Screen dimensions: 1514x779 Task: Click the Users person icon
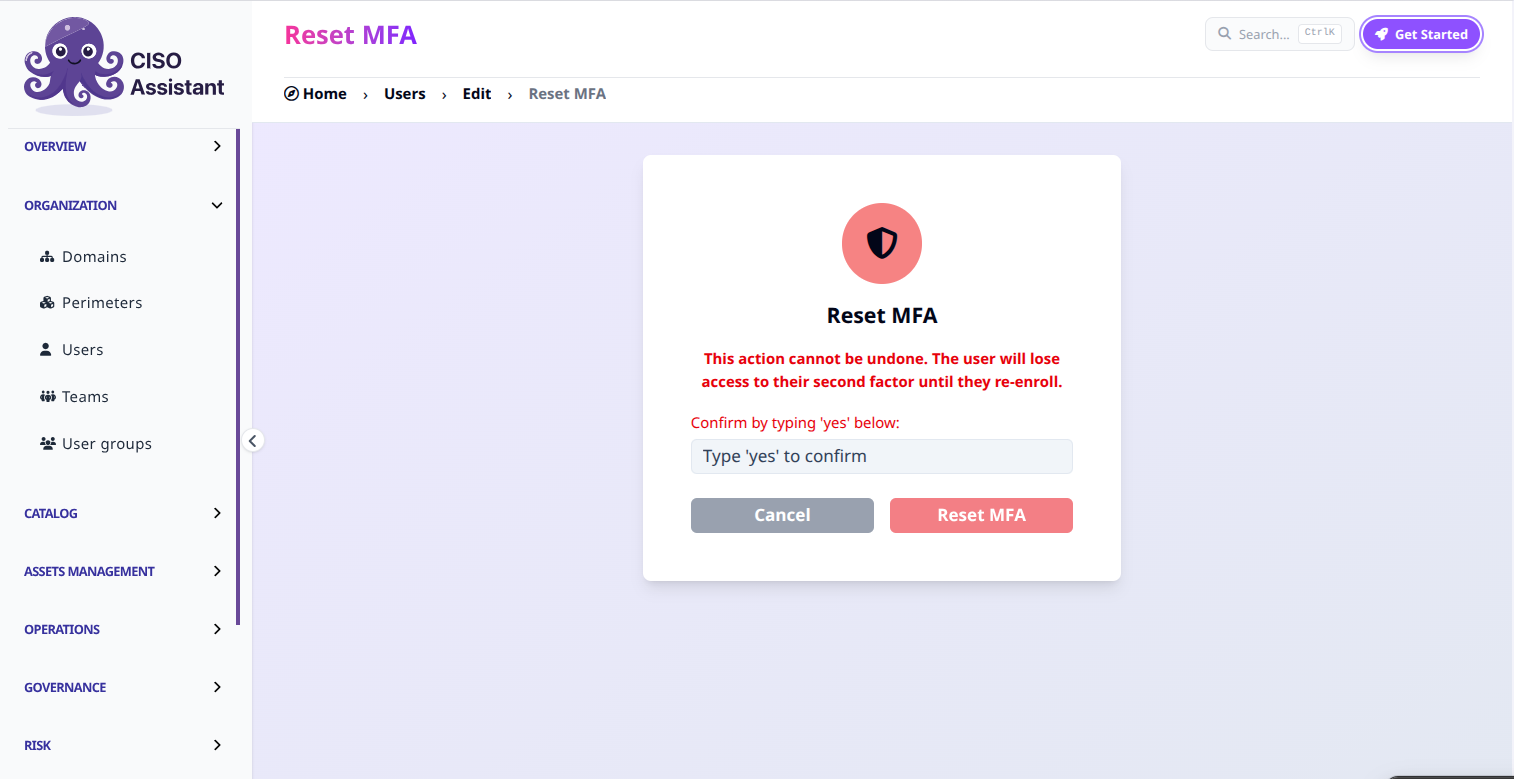46,350
